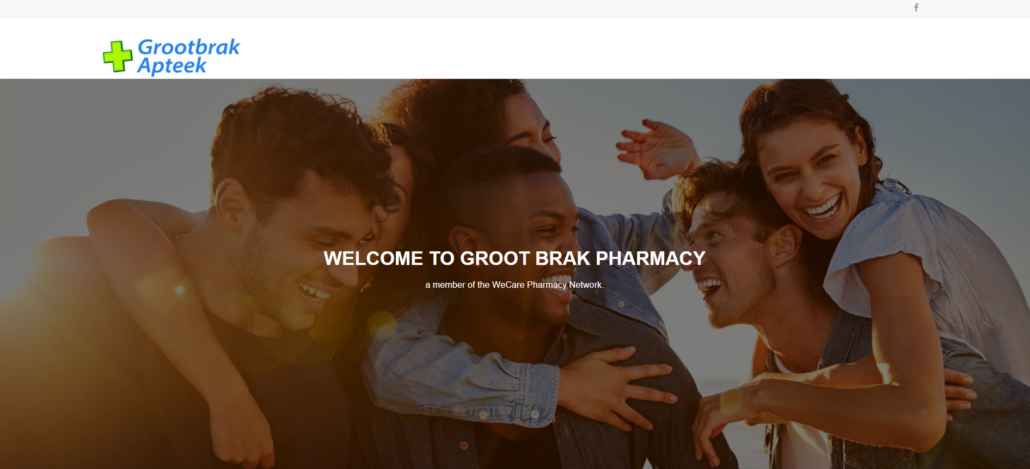Open the Facebook icon in top bar

[x=916, y=8]
